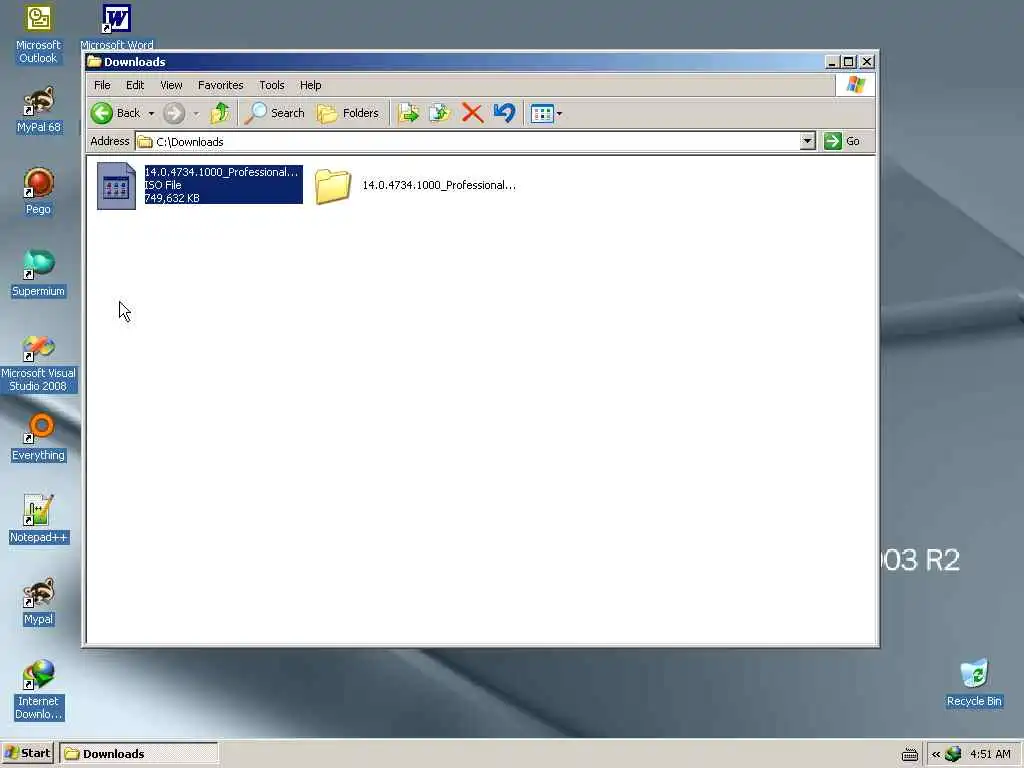1024x768 pixels.
Task: Select Notepad++ desktop shortcut
Action: point(39,519)
